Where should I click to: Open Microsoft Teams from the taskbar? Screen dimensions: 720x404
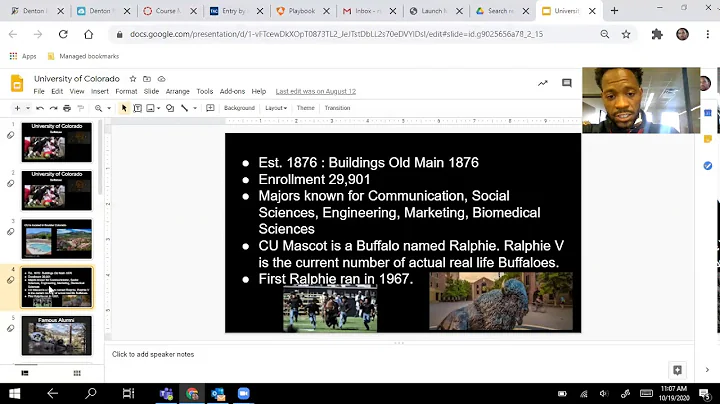pyautogui.click(x=166, y=393)
